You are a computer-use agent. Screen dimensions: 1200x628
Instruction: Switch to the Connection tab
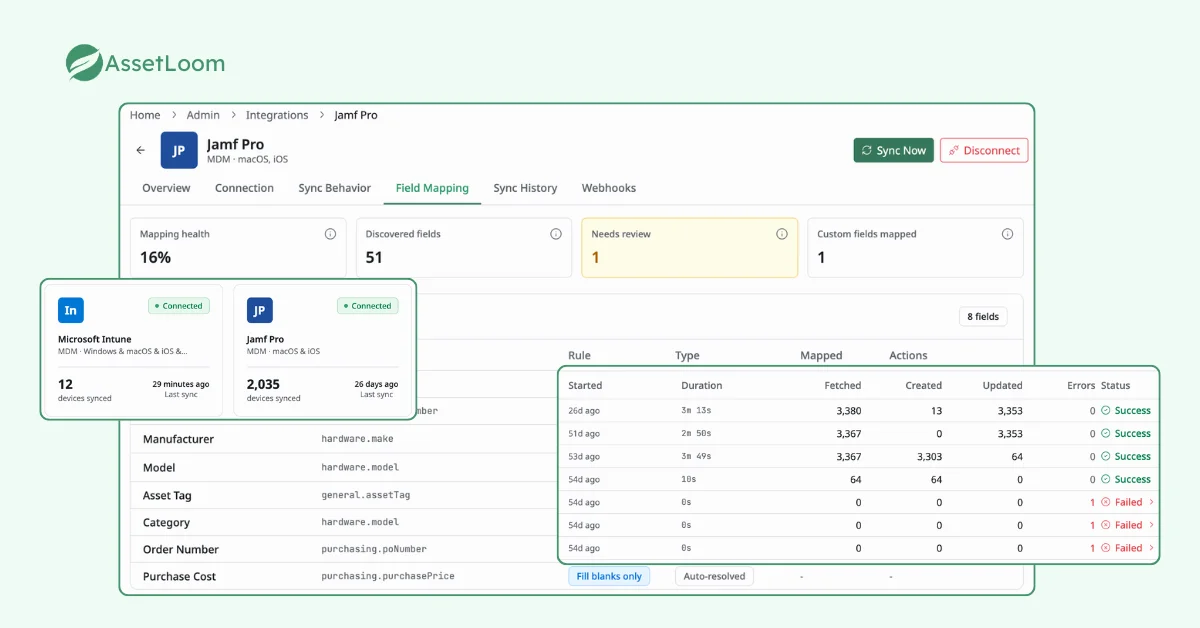[x=244, y=188]
